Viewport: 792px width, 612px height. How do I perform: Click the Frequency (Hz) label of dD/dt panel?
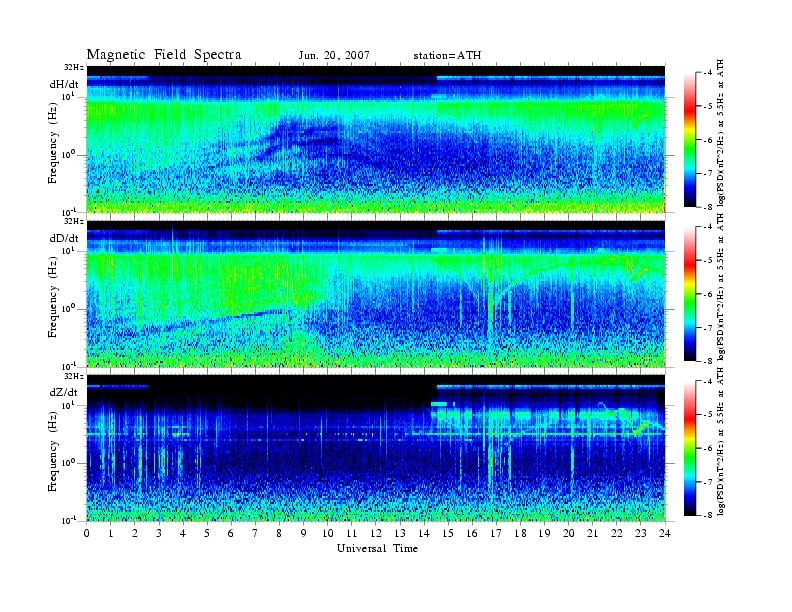[53, 297]
